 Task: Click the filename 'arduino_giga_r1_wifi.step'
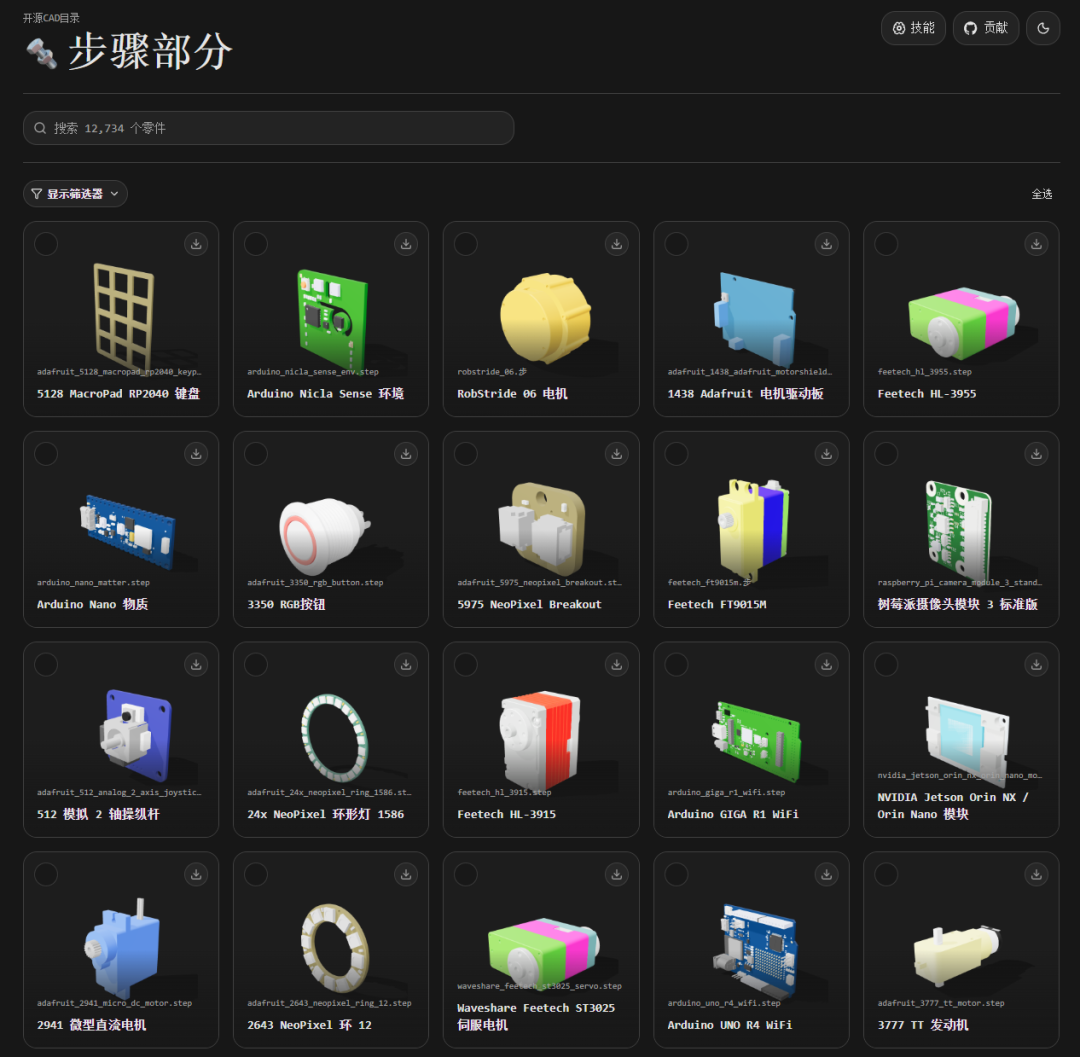coord(726,793)
